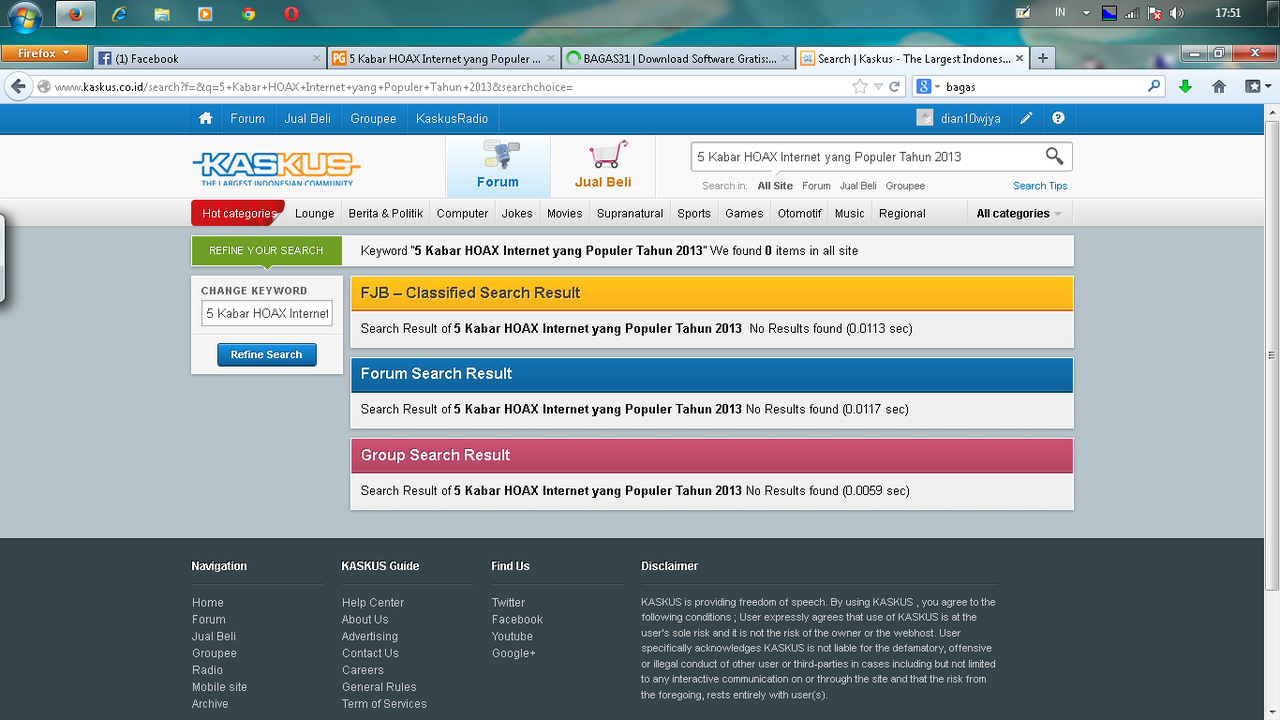Click the reload icon in address bar
Viewport: 1280px width, 720px height.
pyautogui.click(x=895, y=87)
